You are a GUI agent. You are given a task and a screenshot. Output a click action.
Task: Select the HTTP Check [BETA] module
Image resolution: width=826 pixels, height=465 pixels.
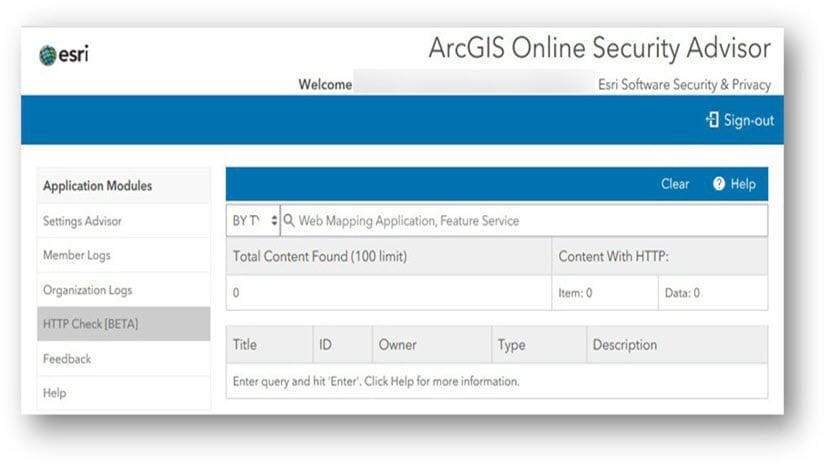123,324
